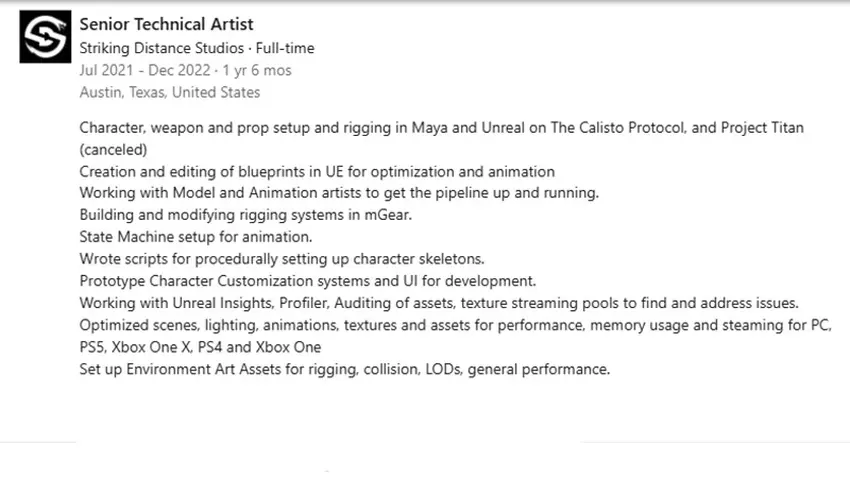Viewport: 850px width, 478px height.
Task: Click the Optimized scenes, lighting line
Action: point(455,325)
